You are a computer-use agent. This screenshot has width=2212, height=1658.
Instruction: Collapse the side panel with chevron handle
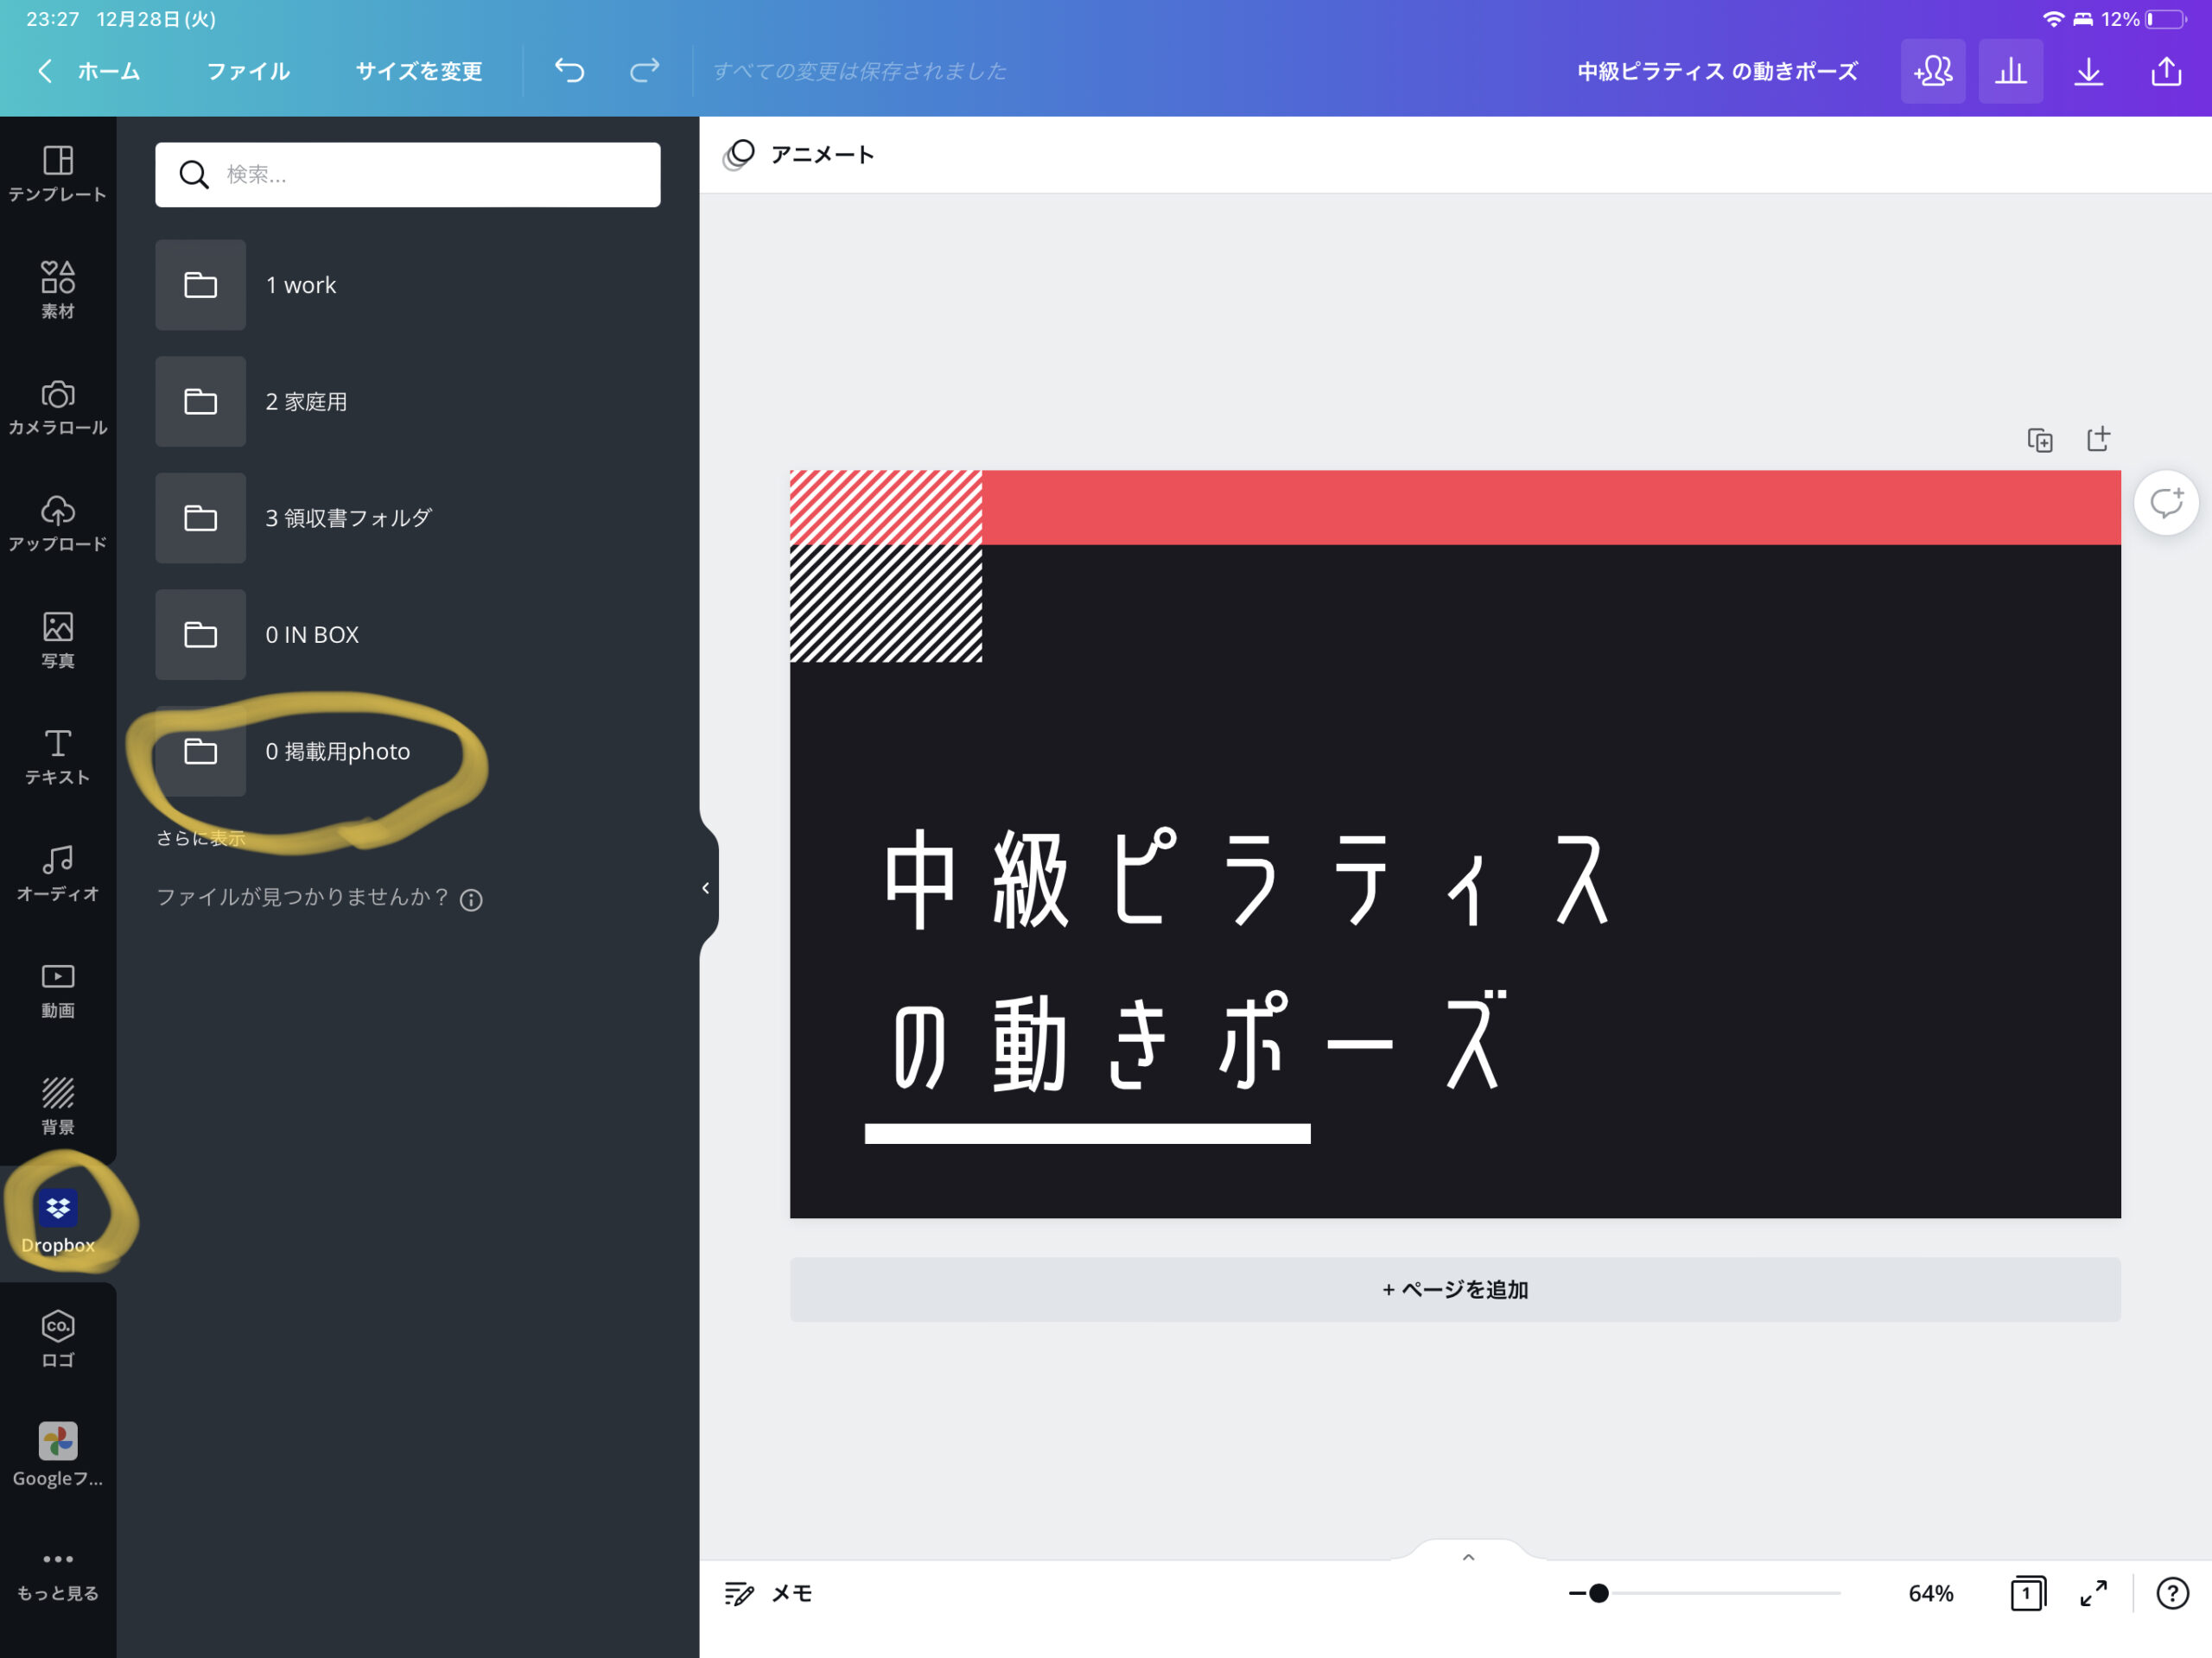(x=707, y=888)
